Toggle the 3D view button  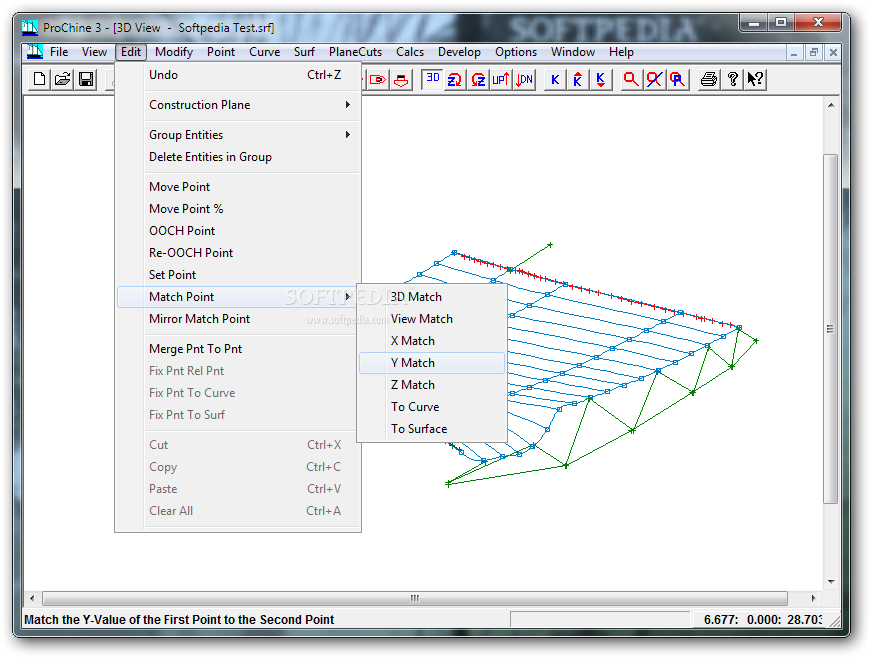point(432,79)
